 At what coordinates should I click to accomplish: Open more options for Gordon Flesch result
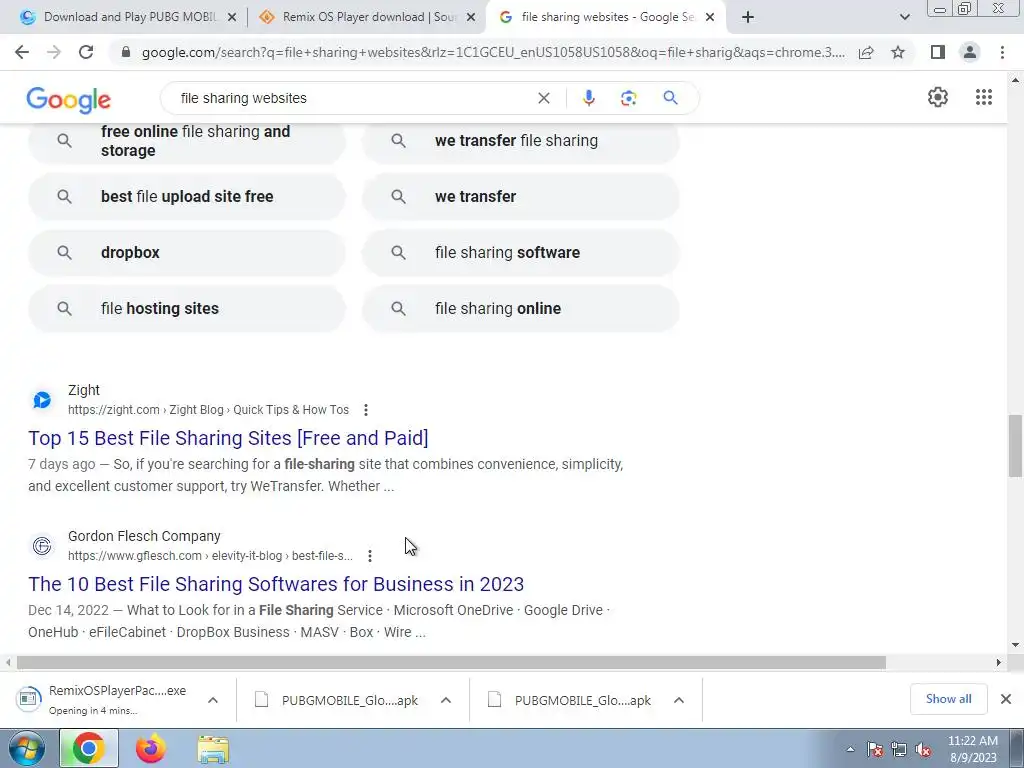tap(370, 556)
